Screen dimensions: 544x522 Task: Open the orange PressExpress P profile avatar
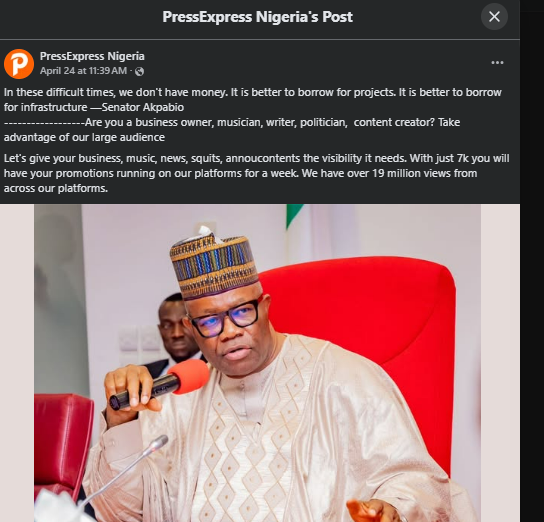(x=19, y=64)
